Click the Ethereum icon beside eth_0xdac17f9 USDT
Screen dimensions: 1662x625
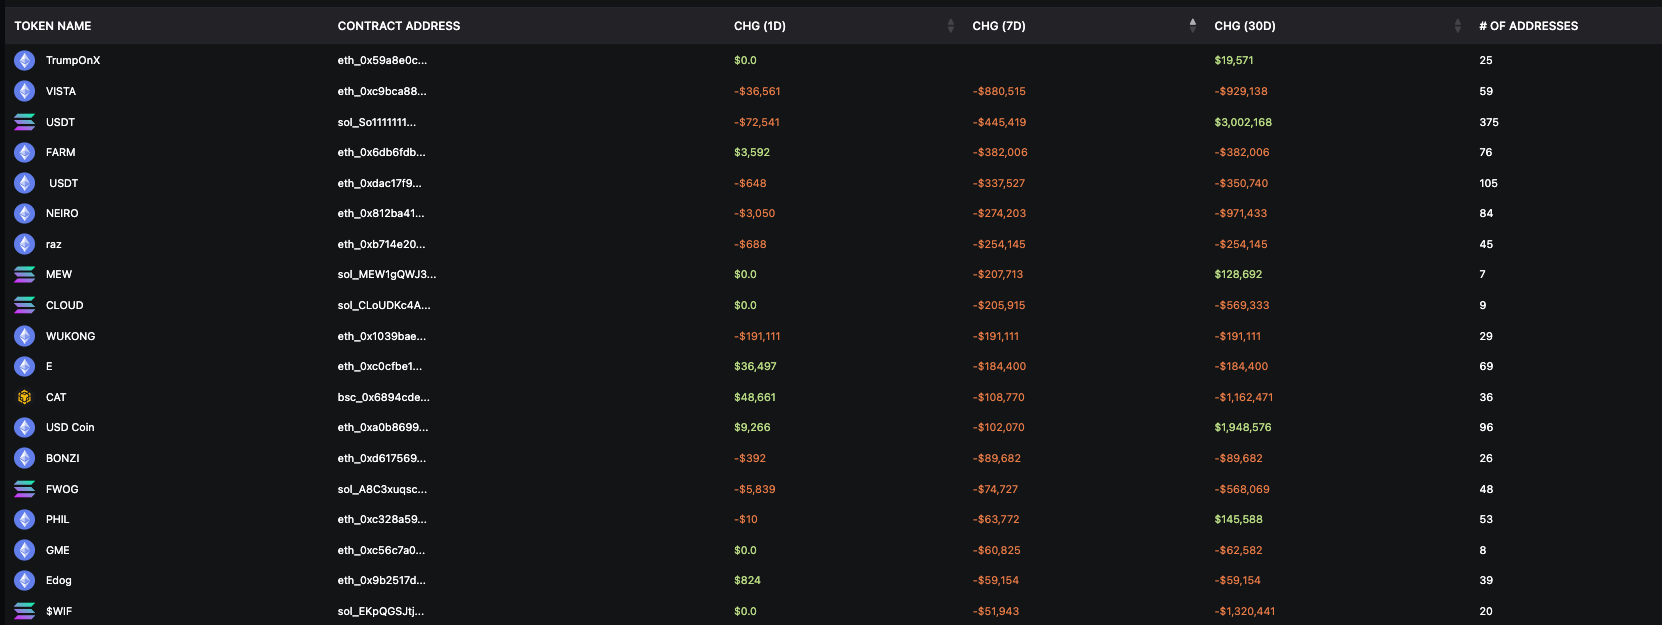point(25,183)
